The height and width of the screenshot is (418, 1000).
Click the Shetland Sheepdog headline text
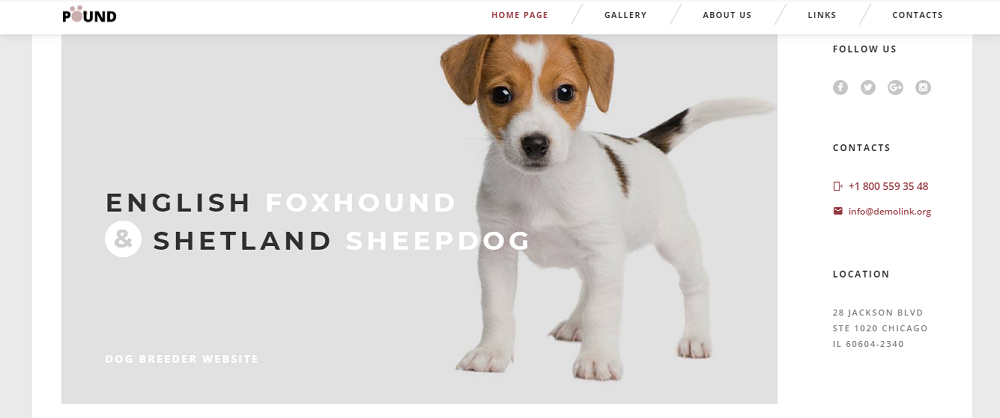pyautogui.click(x=341, y=241)
